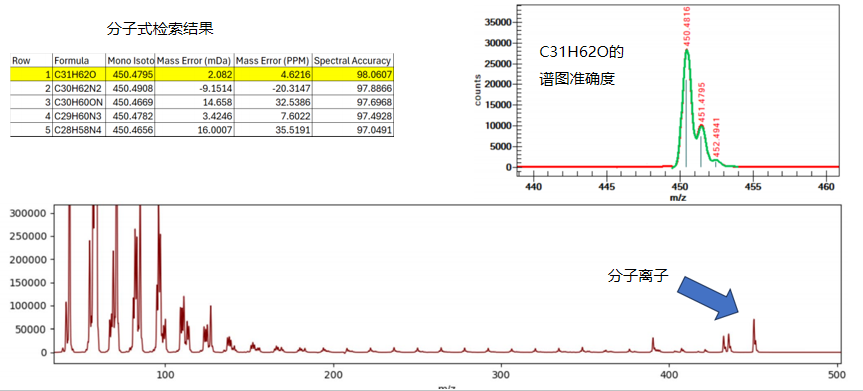The width and height of the screenshot is (863, 391).
Task: Click the 451.4795 peak label
Action: tap(702, 103)
